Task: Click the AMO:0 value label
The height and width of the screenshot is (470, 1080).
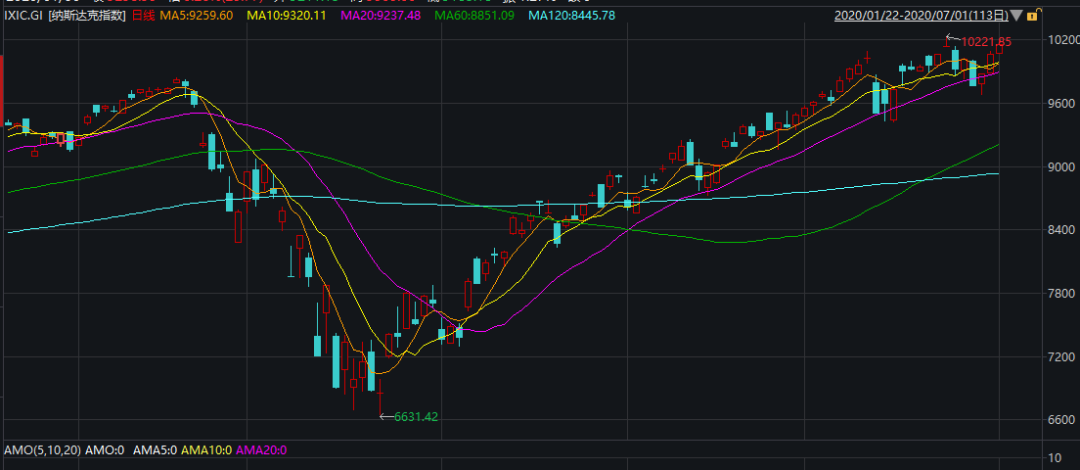Action: coord(102,451)
